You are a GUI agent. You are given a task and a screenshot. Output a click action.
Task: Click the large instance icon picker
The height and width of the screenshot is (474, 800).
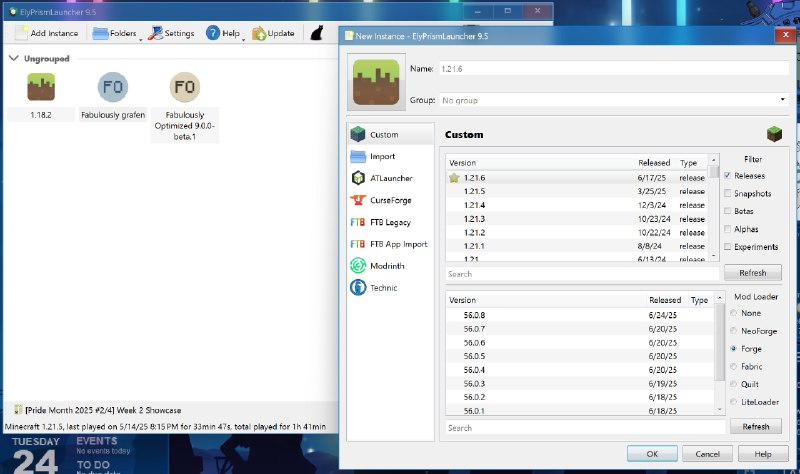(376, 84)
